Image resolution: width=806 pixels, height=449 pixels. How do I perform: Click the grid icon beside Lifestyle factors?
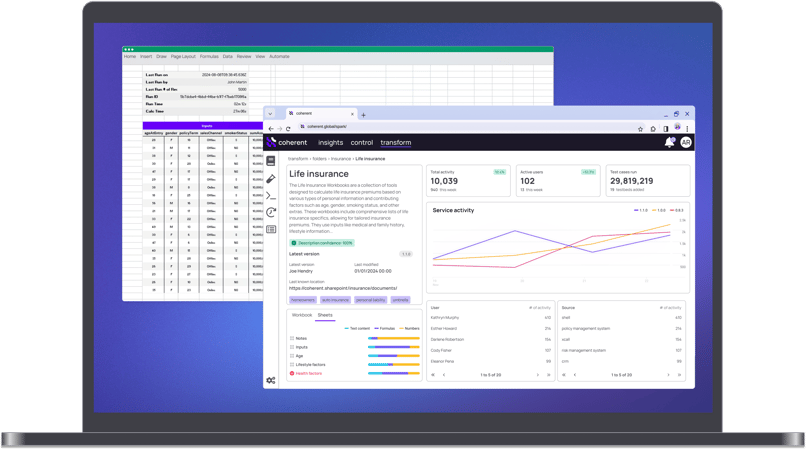click(x=292, y=365)
